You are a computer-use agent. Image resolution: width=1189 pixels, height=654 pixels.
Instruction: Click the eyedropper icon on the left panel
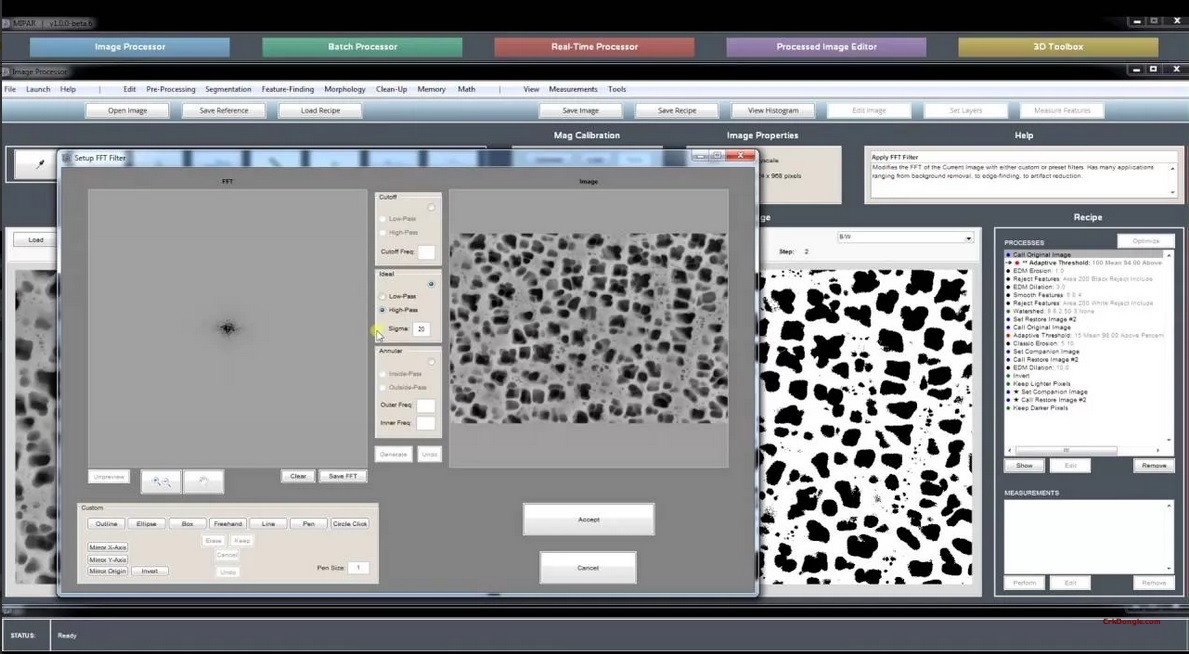40,162
